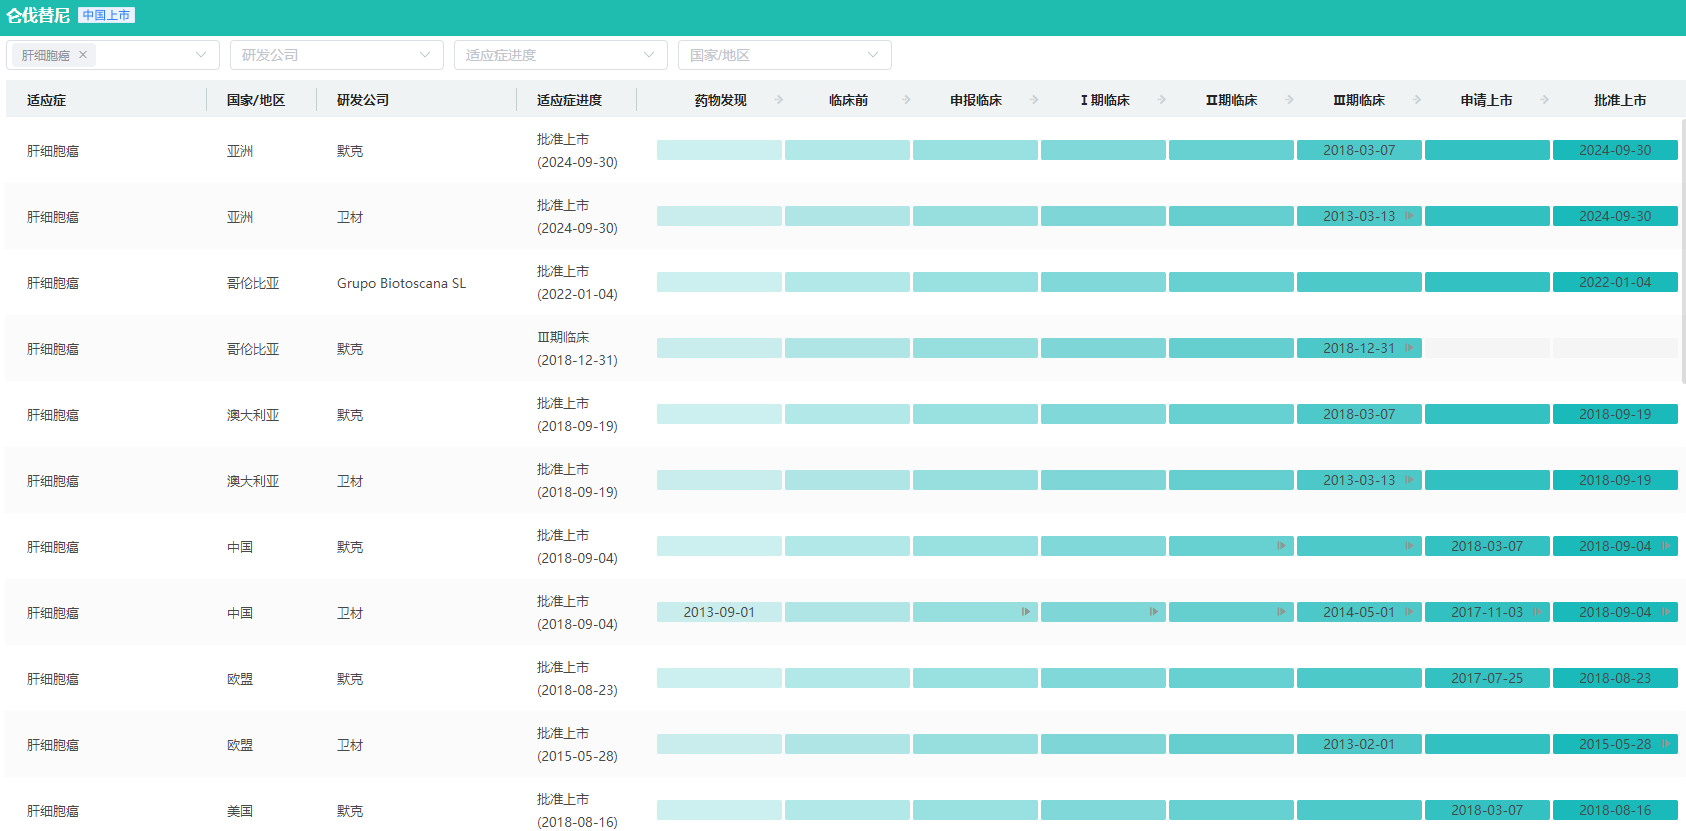Click play icon on 2017-11-03 cell
Screen dimensions: 1686x831
tap(1537, 612)
